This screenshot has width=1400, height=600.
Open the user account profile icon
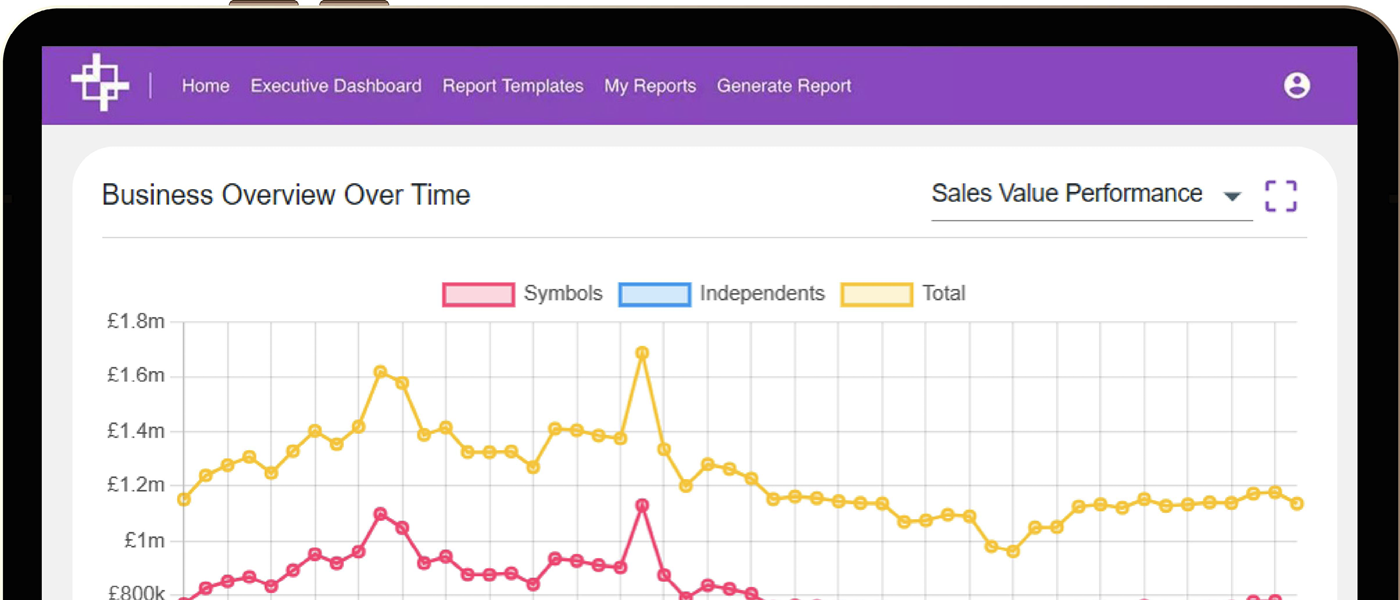1296,86
